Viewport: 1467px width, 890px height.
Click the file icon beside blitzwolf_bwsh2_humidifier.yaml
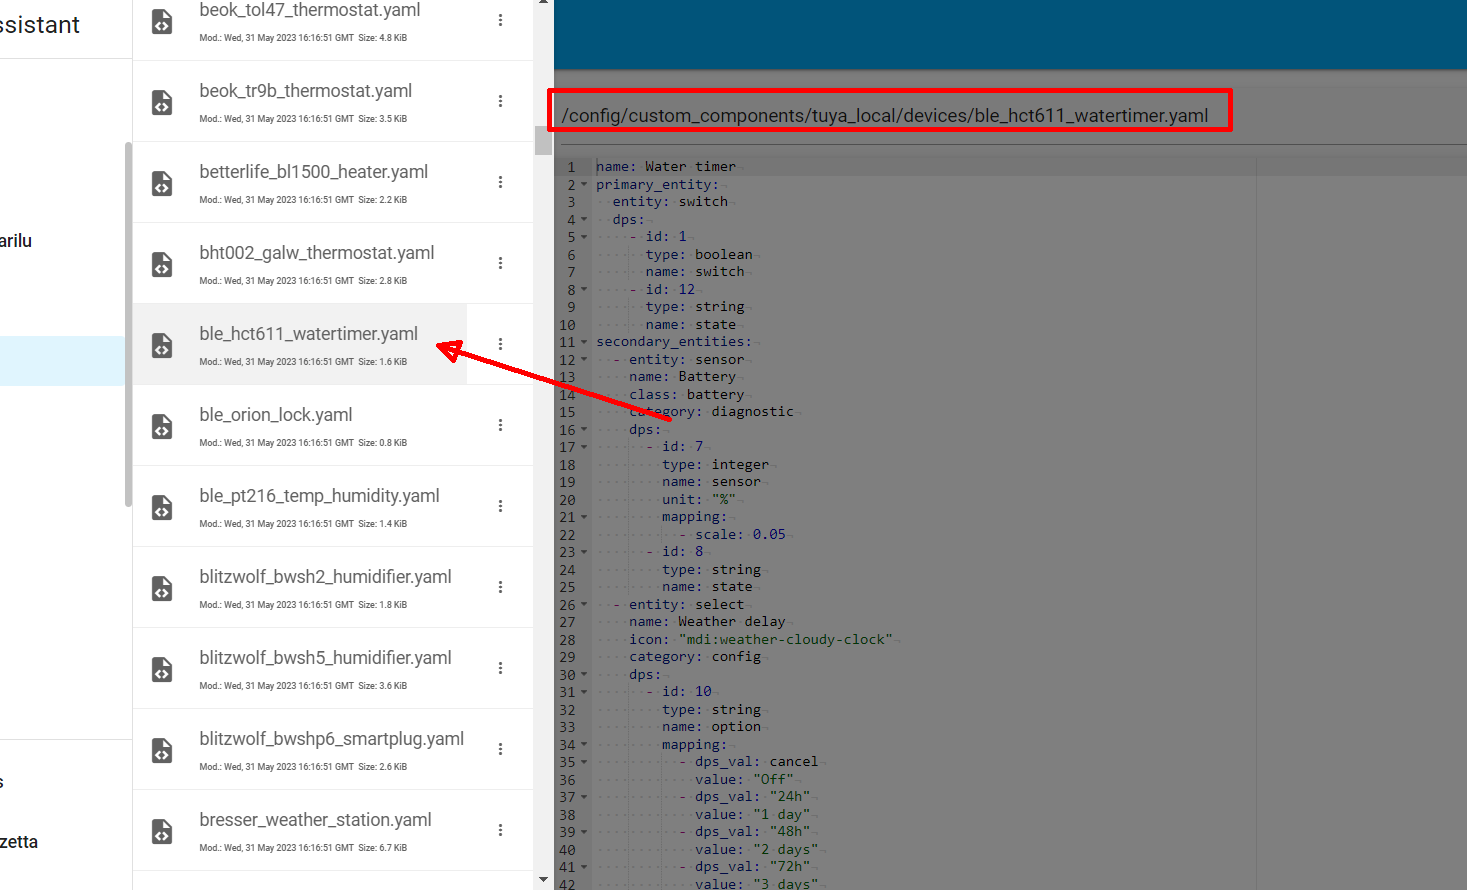[x=162, y=588]
